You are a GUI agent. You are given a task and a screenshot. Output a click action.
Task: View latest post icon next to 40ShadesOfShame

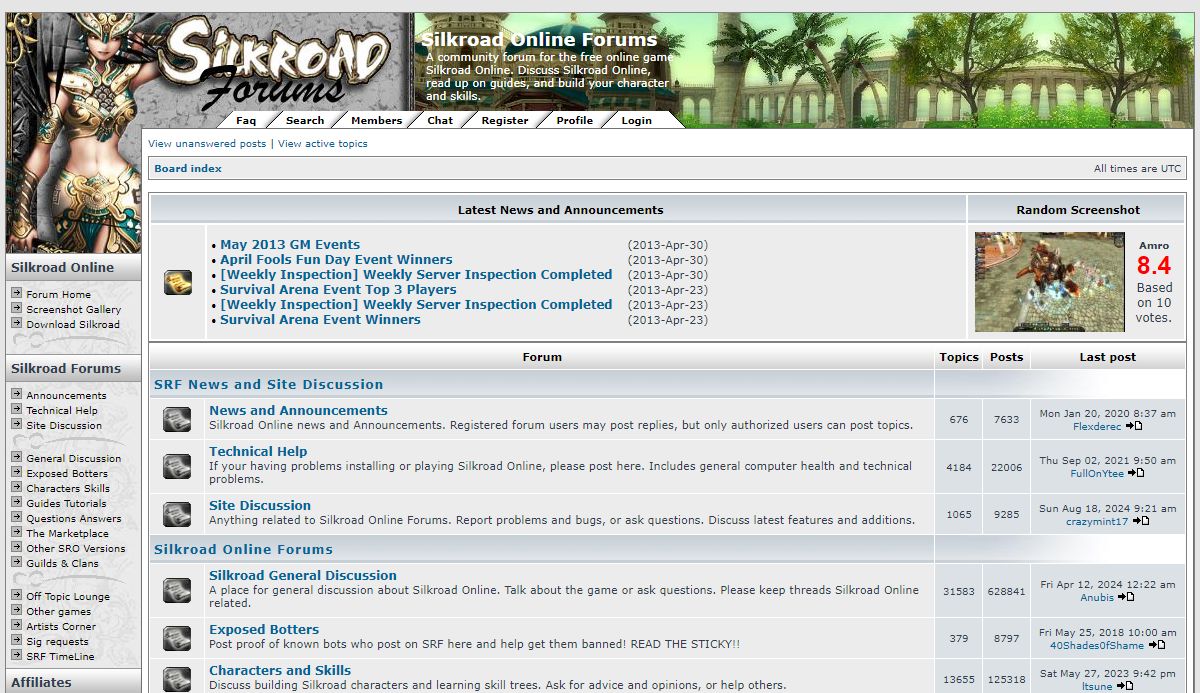coord(1157,645)
